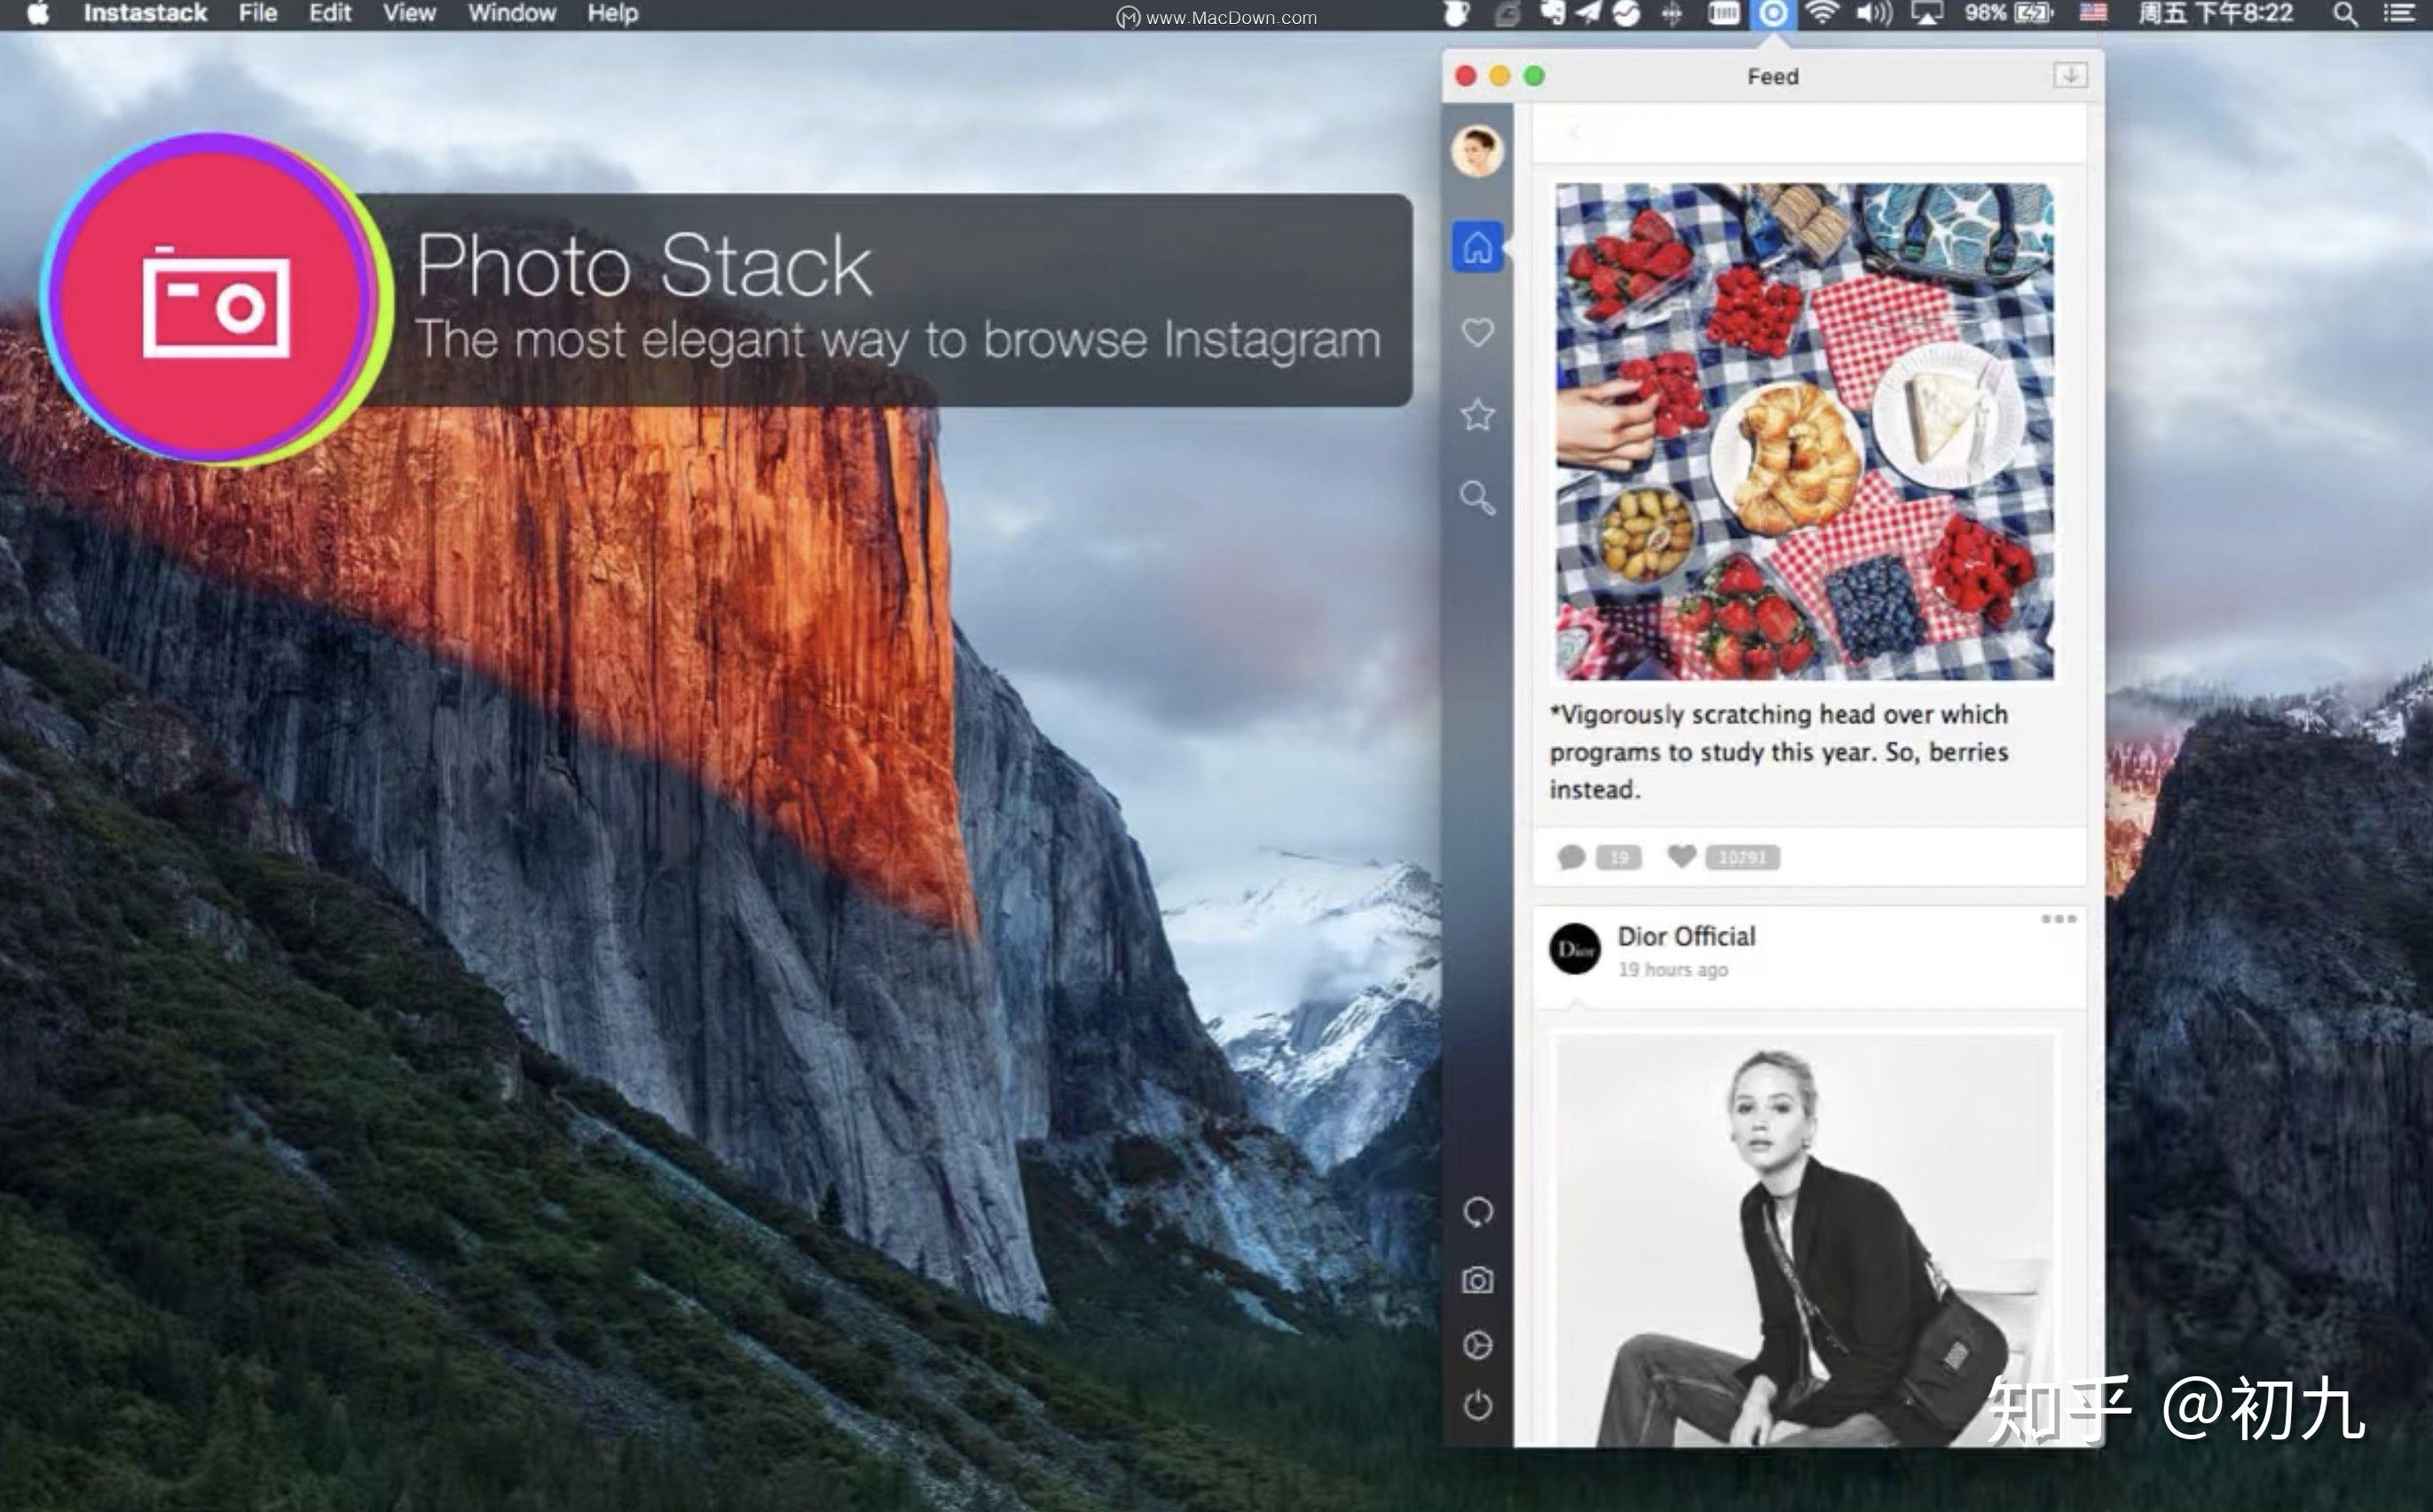The width and height of the screenshot is (2433, 1512).
Task: Click the Instastack icon in the menu bar
Action: click(x=1772, y=14)
